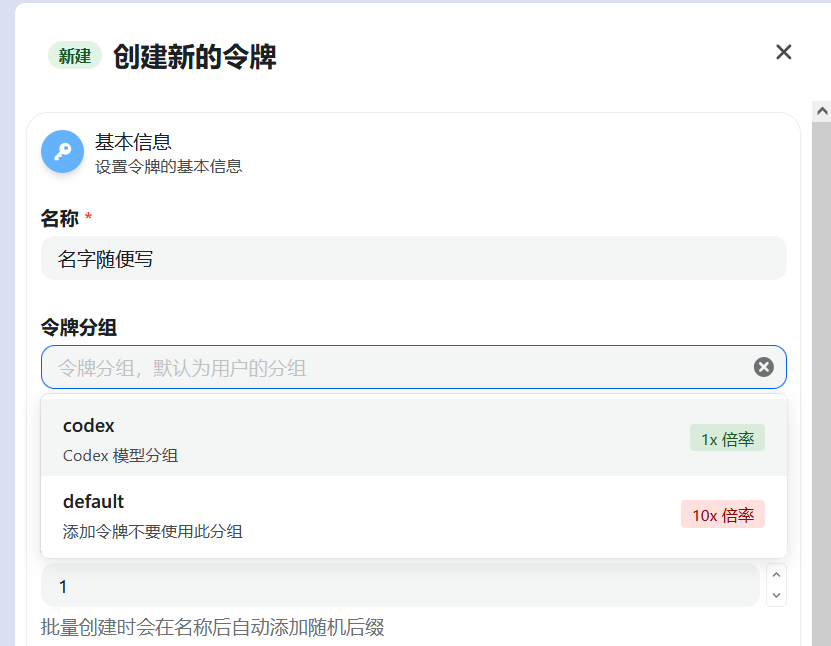Click the 名称 field label

(60, 217)
